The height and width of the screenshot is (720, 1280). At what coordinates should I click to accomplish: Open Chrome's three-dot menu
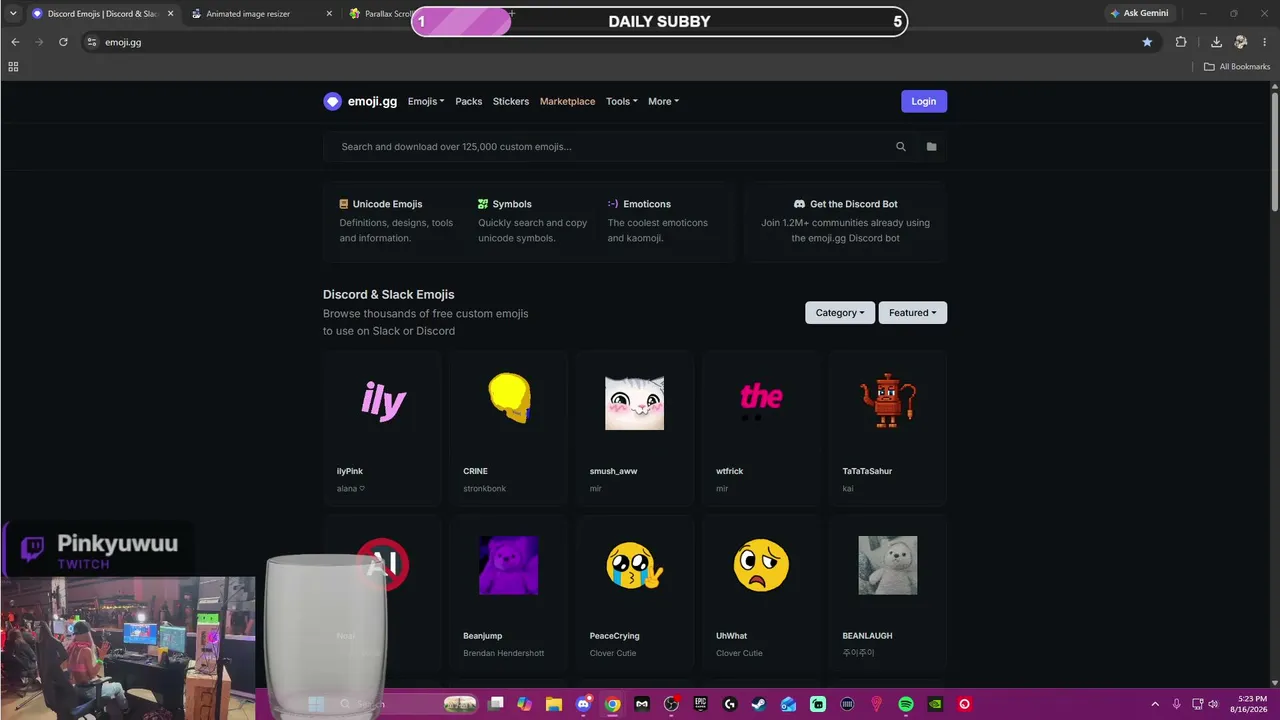(x=1265, y=42)
